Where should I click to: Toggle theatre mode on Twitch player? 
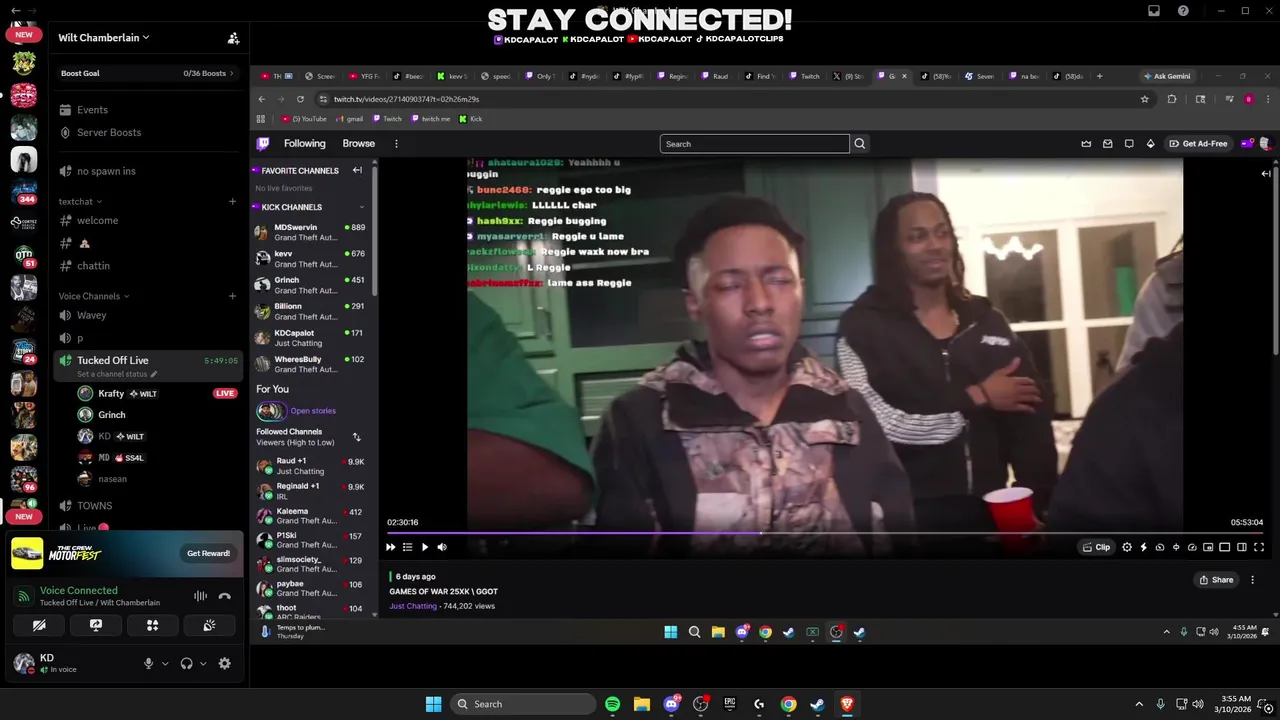click(x=1242, y=547)
